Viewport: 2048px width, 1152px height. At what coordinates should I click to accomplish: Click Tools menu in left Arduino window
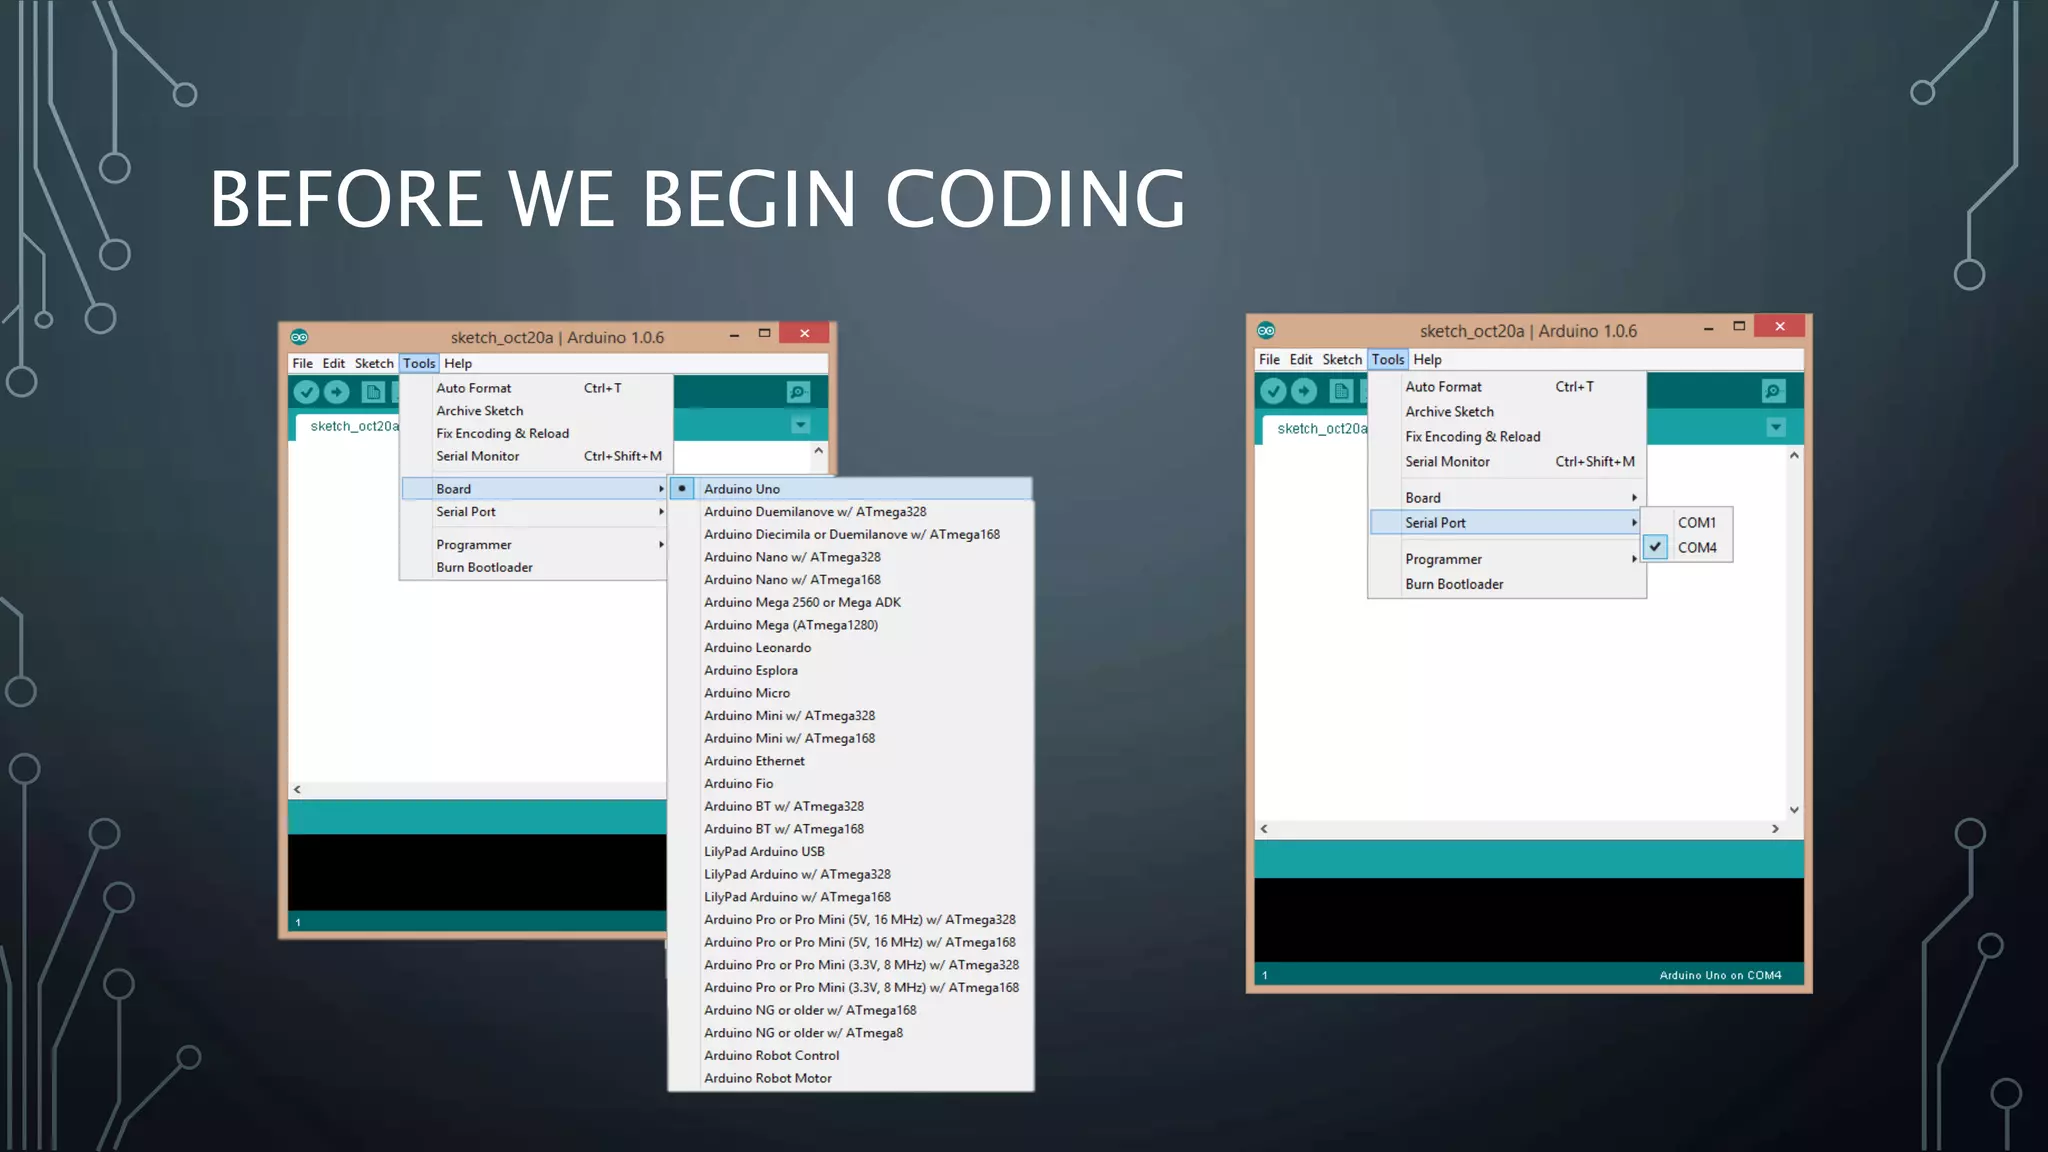point(419,364)
